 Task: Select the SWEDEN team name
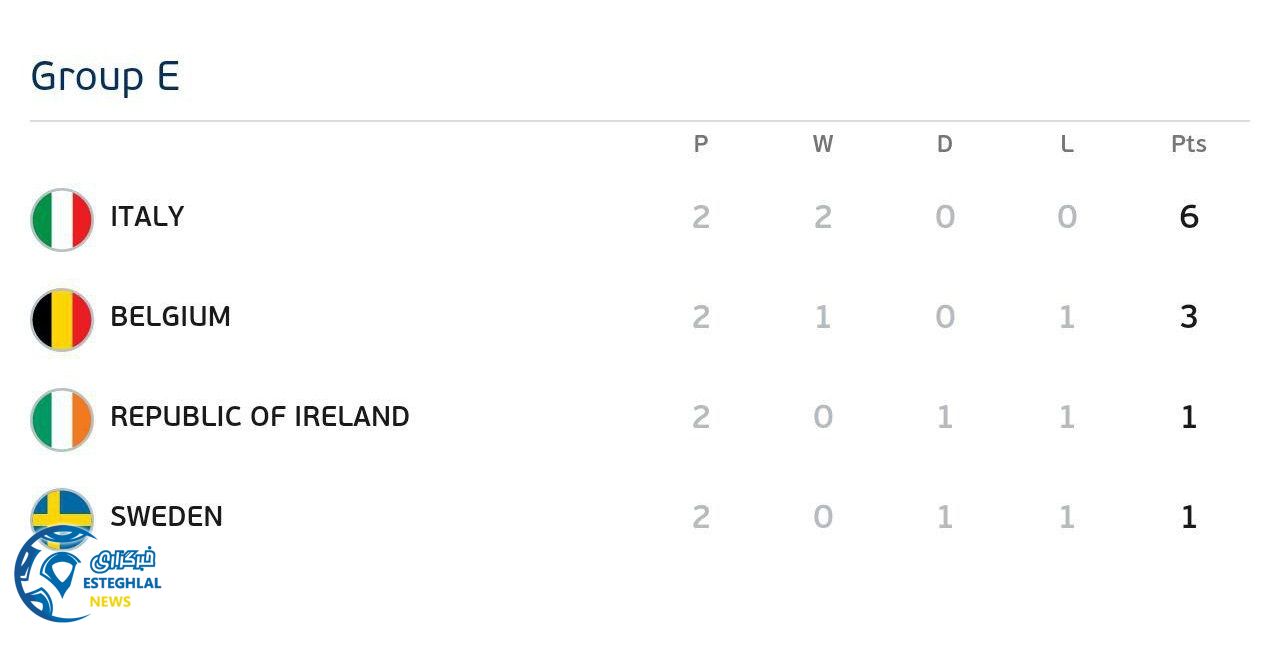tap(166, 517)
